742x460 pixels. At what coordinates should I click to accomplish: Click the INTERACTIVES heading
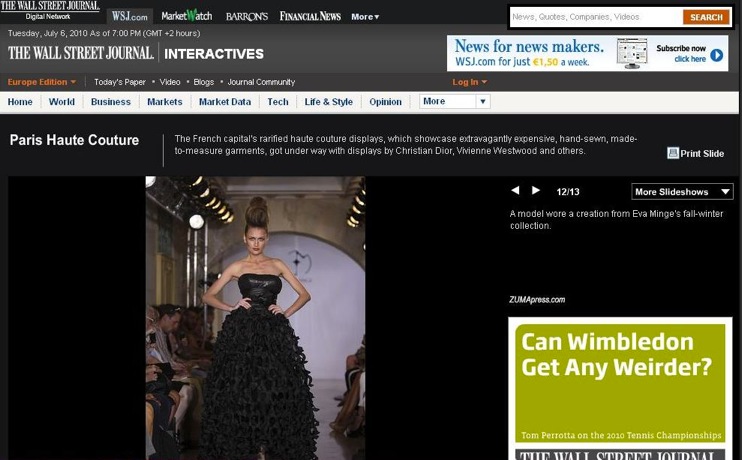tap(214, 54)
